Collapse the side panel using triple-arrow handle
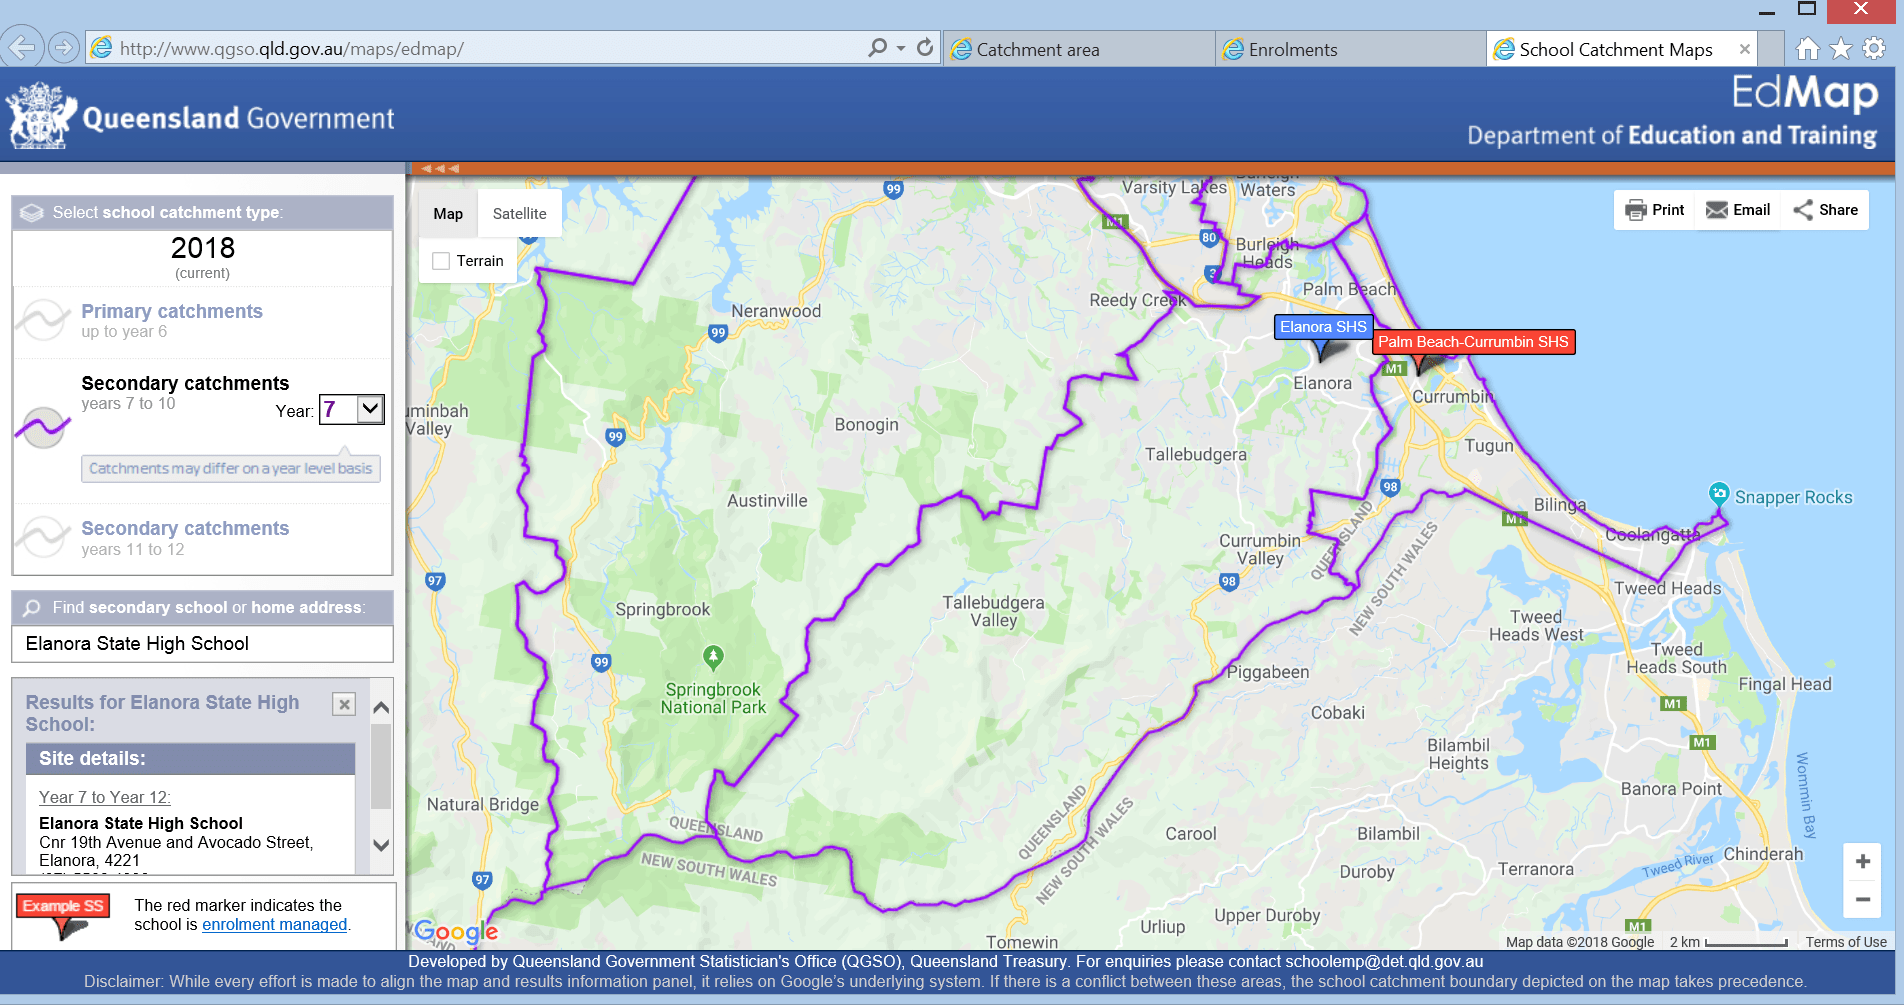Image resolution: width=1904 pixels, height=1005 pixels. 440,168
